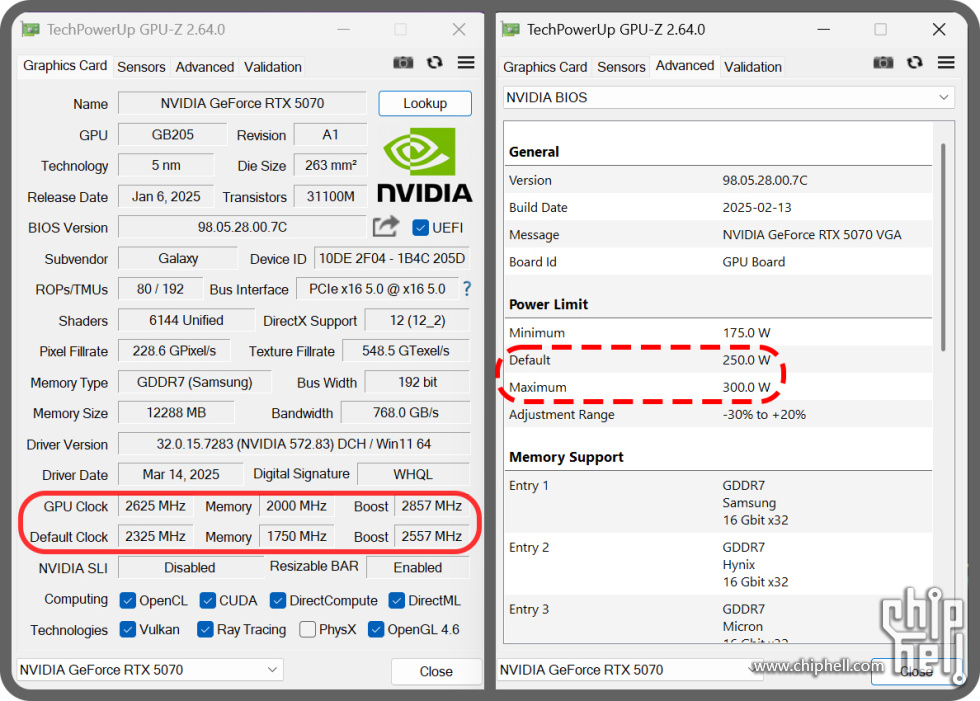Click the GPU field showing GB205
This screenshot has height=701, width=980.
pyautogui.click(x=172, y=134)
